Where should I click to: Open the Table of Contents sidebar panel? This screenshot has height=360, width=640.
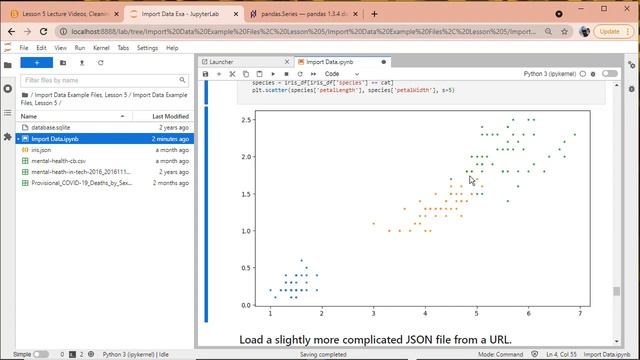7,113
